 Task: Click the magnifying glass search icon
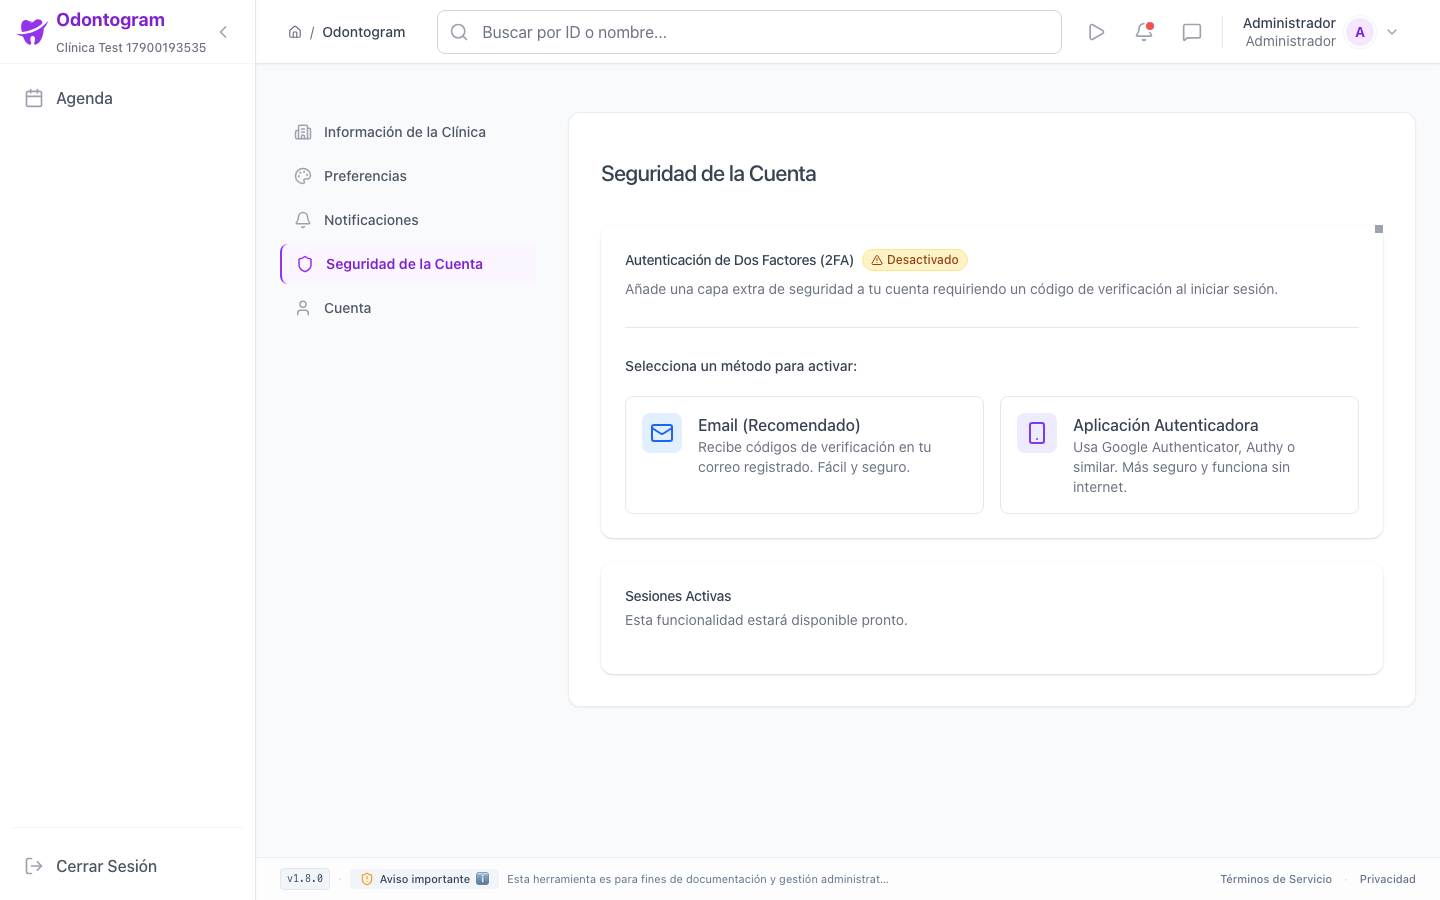[x=459, y=32]
